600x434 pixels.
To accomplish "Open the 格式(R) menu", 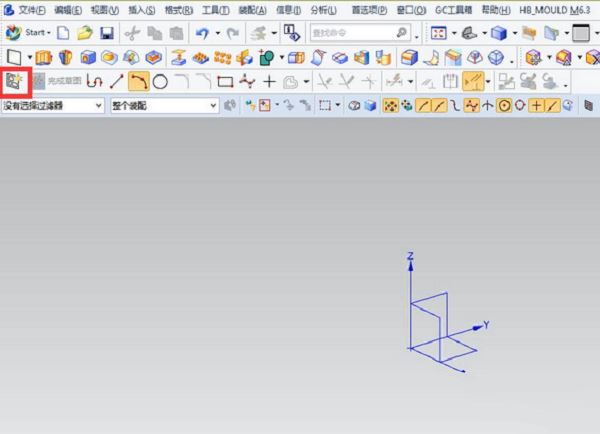I will pos(179,10).
